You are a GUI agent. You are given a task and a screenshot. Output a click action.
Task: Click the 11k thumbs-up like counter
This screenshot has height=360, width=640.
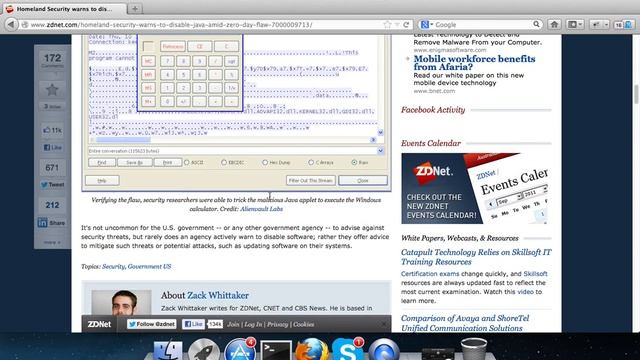(x=52, y=130)
